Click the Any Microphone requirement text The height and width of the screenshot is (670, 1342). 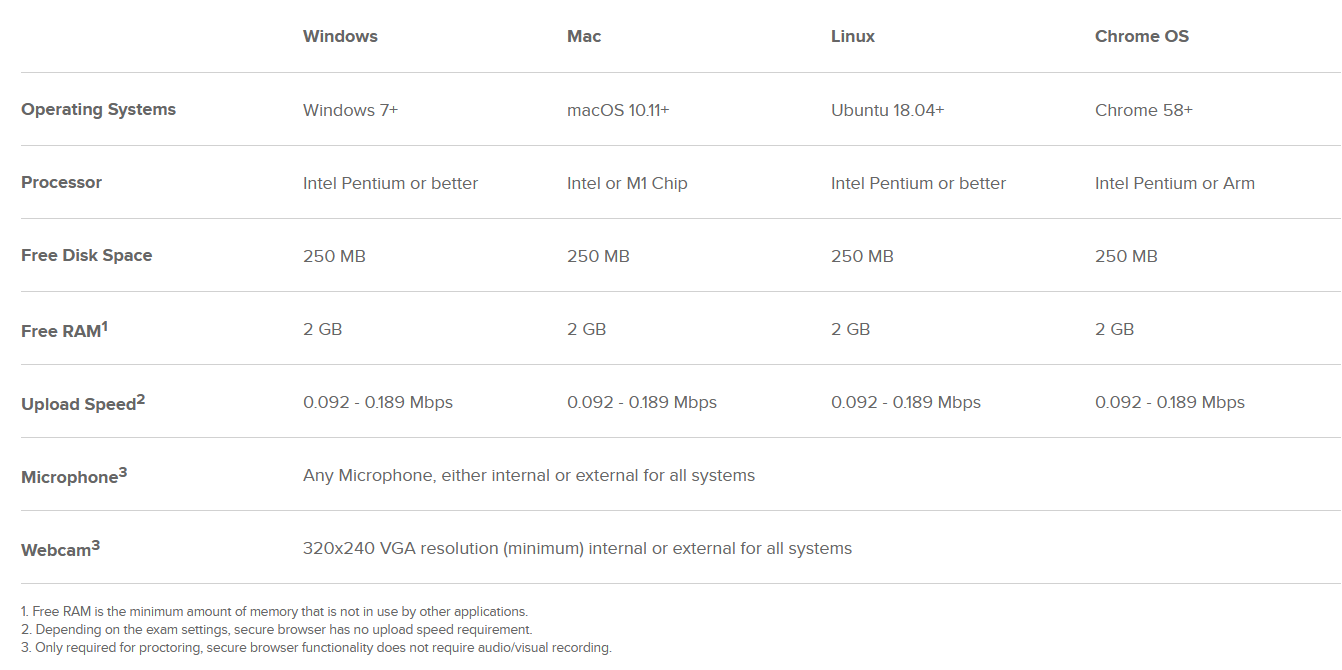pyautogui.click(x=528, y=475)
